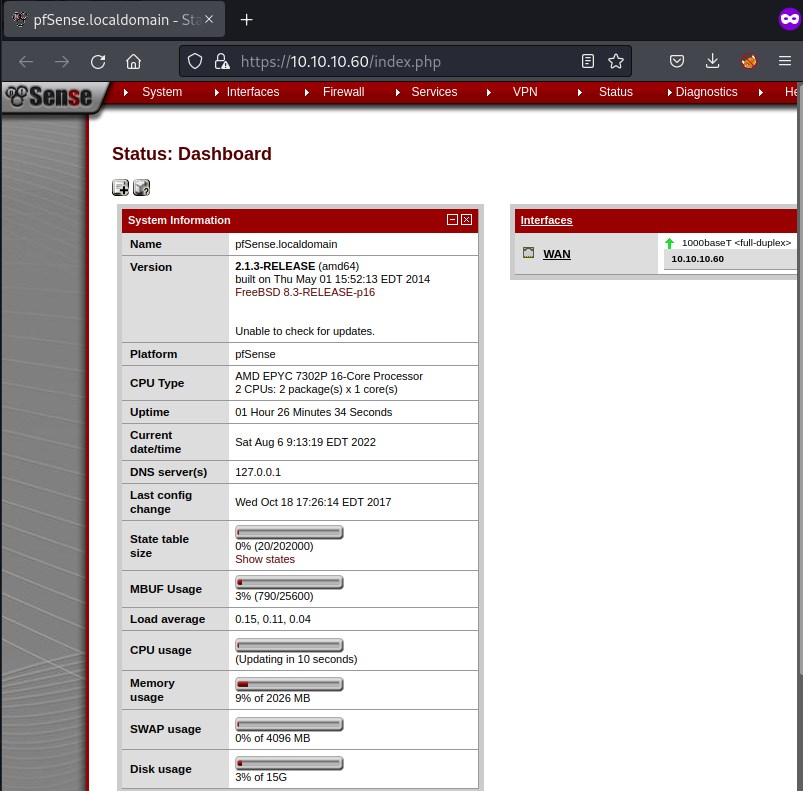The width and height of the screenshot is (803, 791).
Task: Click the Show states link
Action: pos(265,560)
